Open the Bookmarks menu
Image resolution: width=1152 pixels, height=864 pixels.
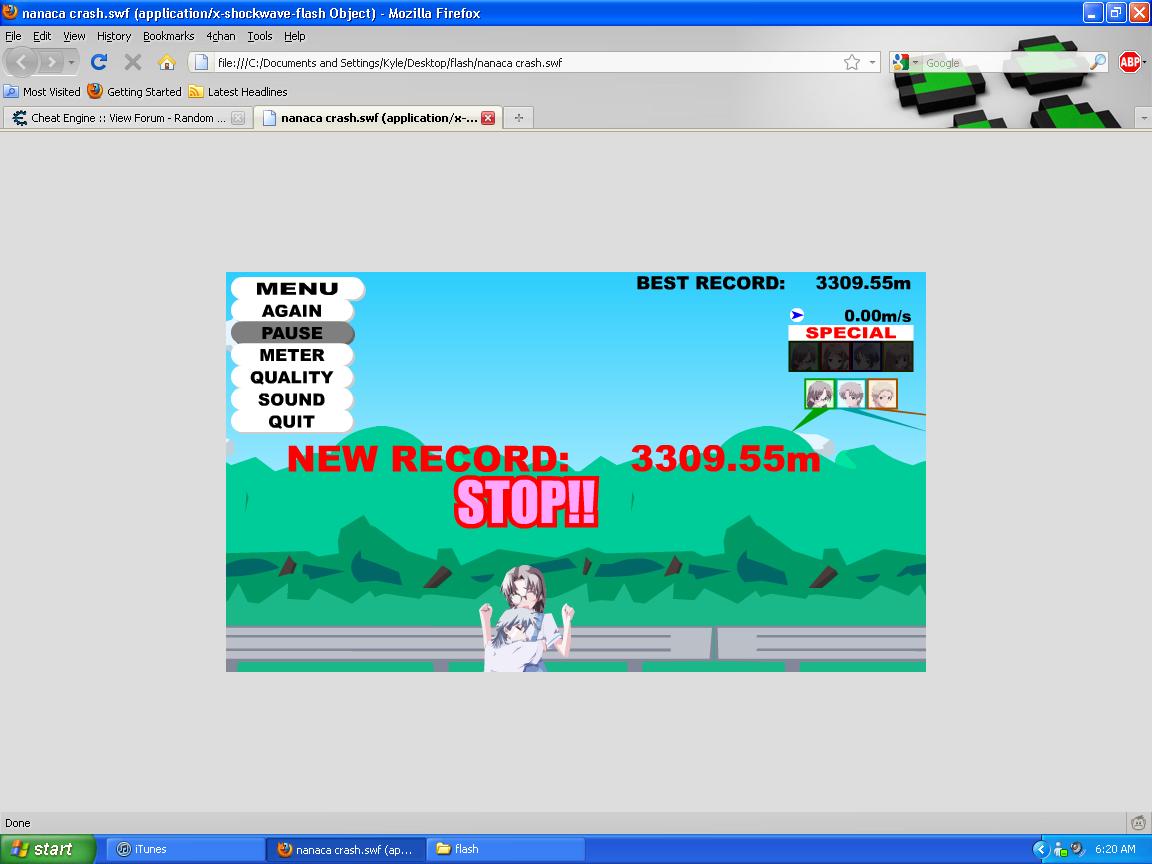pos(168,36)
